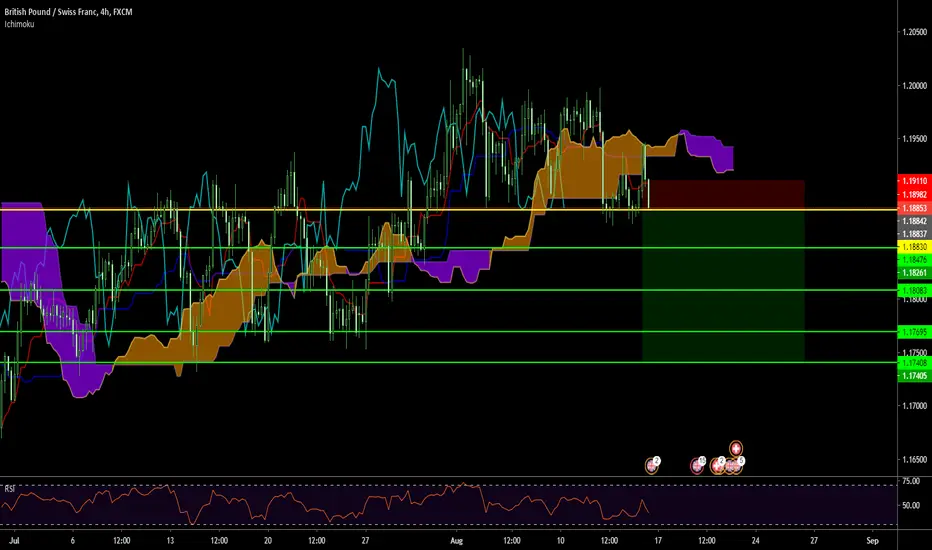This screenshot has height=550, width=932.
Task: Click the green 1.17695 price label
Action: 914,332
